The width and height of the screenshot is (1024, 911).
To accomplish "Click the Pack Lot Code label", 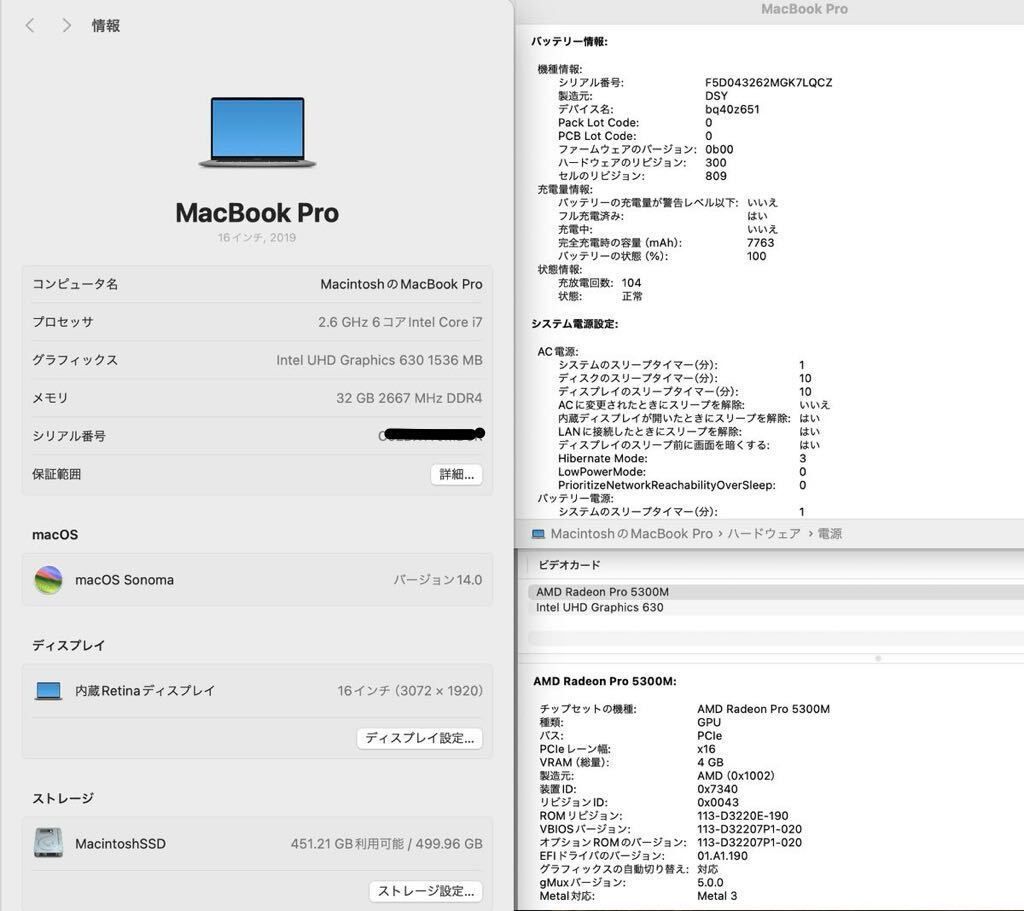I will (598, 123).
